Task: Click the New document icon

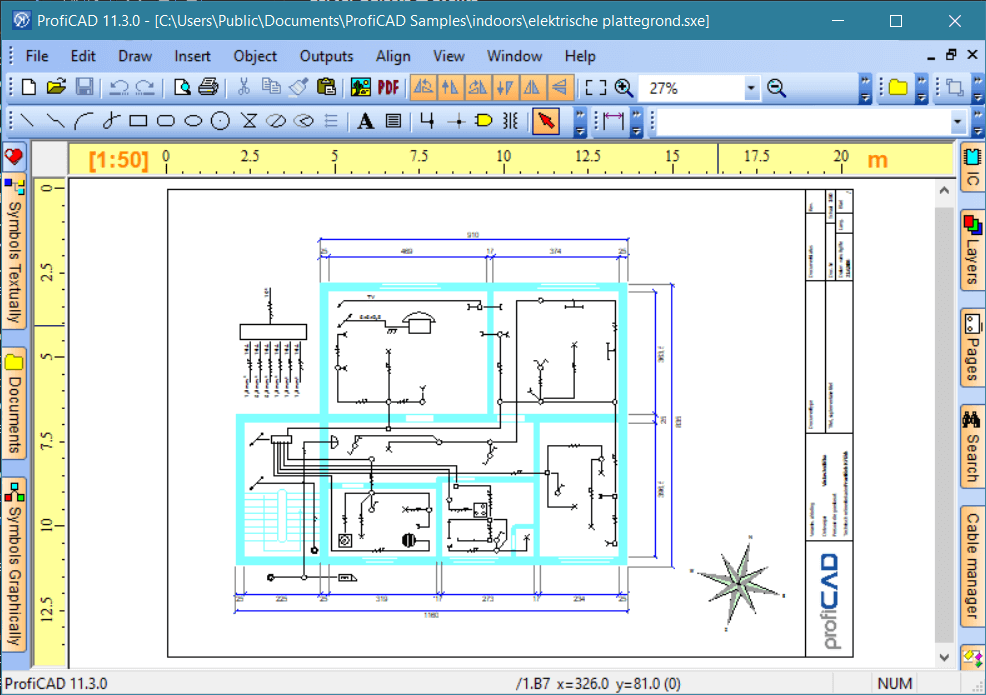Action: click(28, 88)
